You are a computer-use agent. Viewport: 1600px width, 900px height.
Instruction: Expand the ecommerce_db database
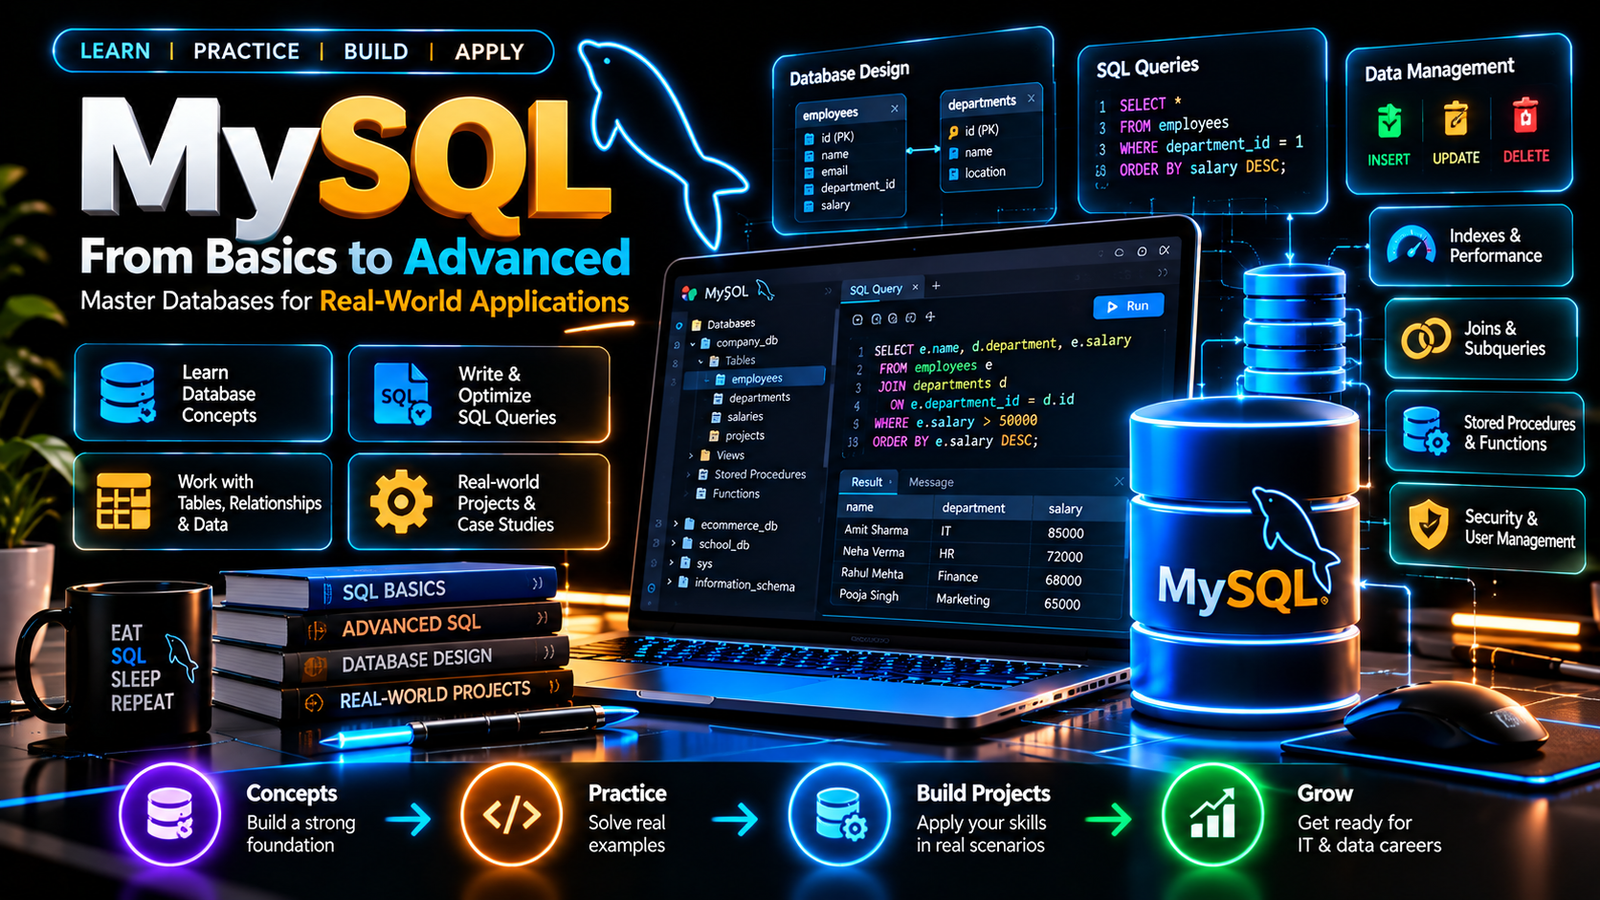676,523
